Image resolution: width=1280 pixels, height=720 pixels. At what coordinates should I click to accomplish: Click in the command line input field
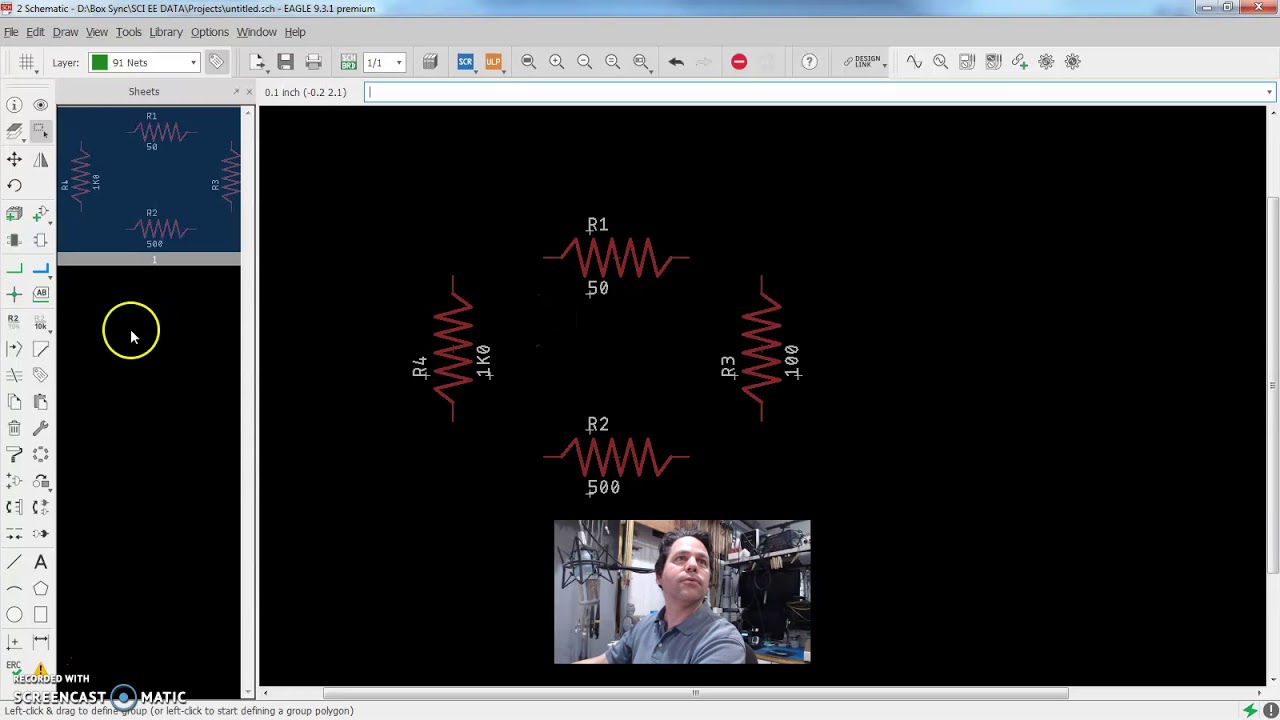[x=820, y=92]
